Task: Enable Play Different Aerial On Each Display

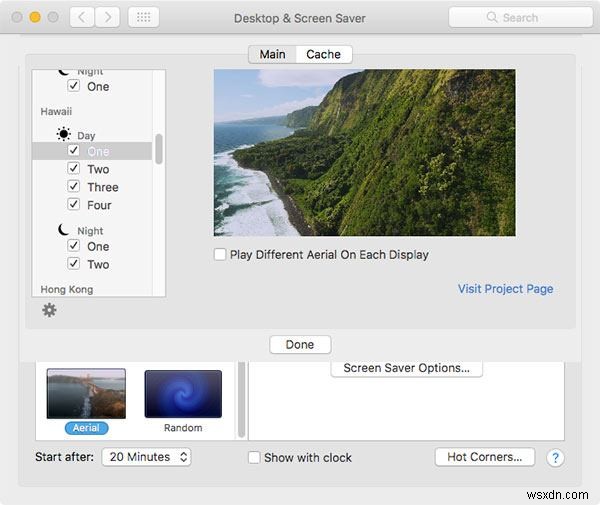Action: pos(220,254)
